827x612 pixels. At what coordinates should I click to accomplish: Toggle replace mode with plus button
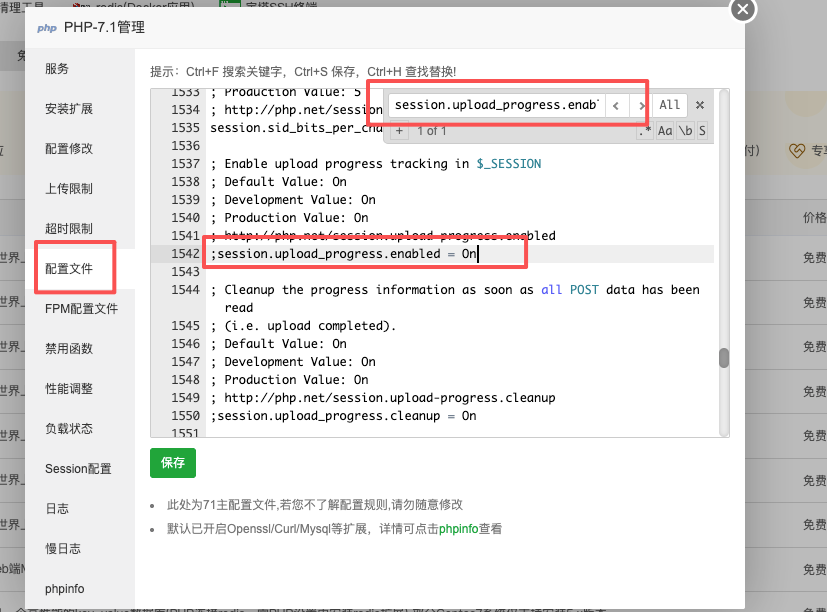click(x=399, y=131)
